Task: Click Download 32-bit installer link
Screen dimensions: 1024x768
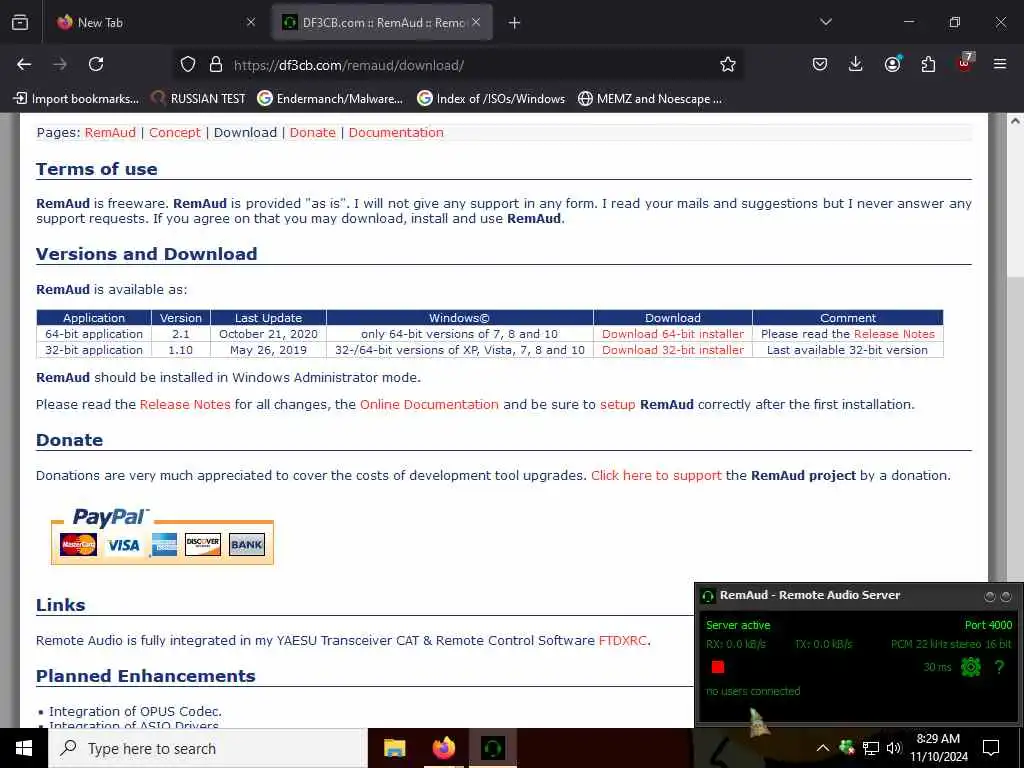Action: click(x=673, y=350)
